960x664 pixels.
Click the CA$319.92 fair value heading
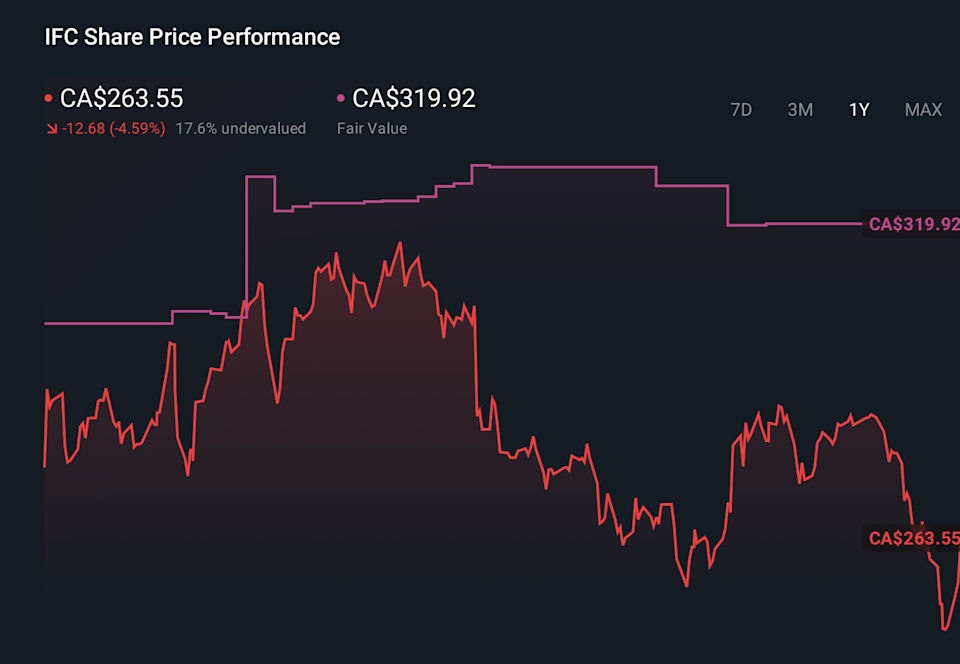point(414,98)
